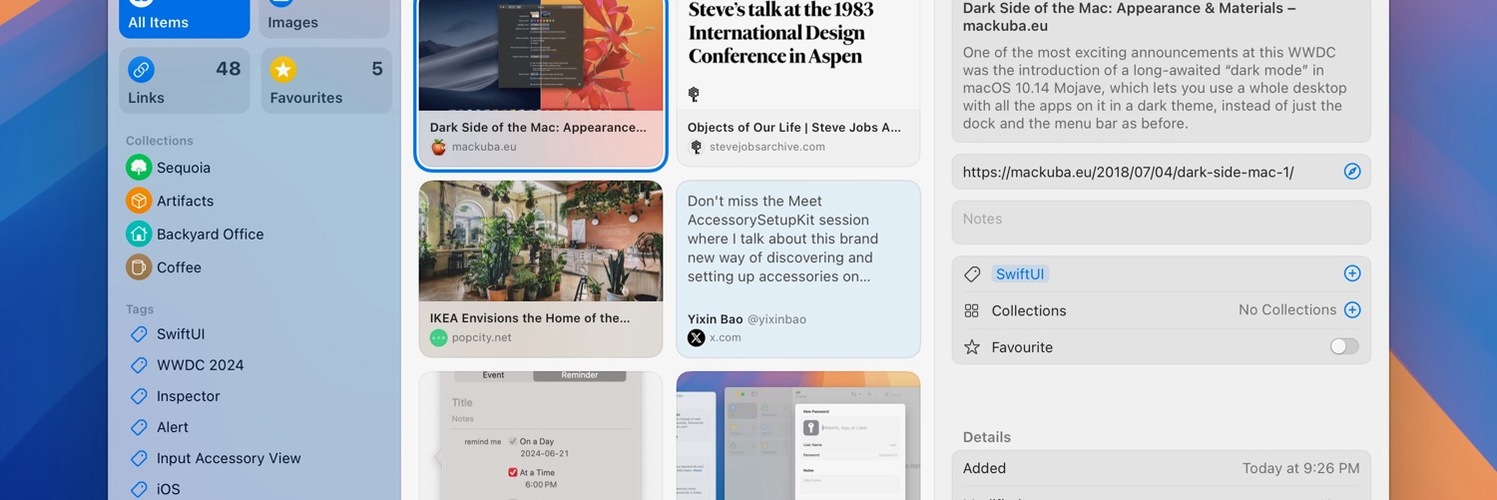Click the tag icon beside Input Accessory View
1497x500 pixels.
139,458
